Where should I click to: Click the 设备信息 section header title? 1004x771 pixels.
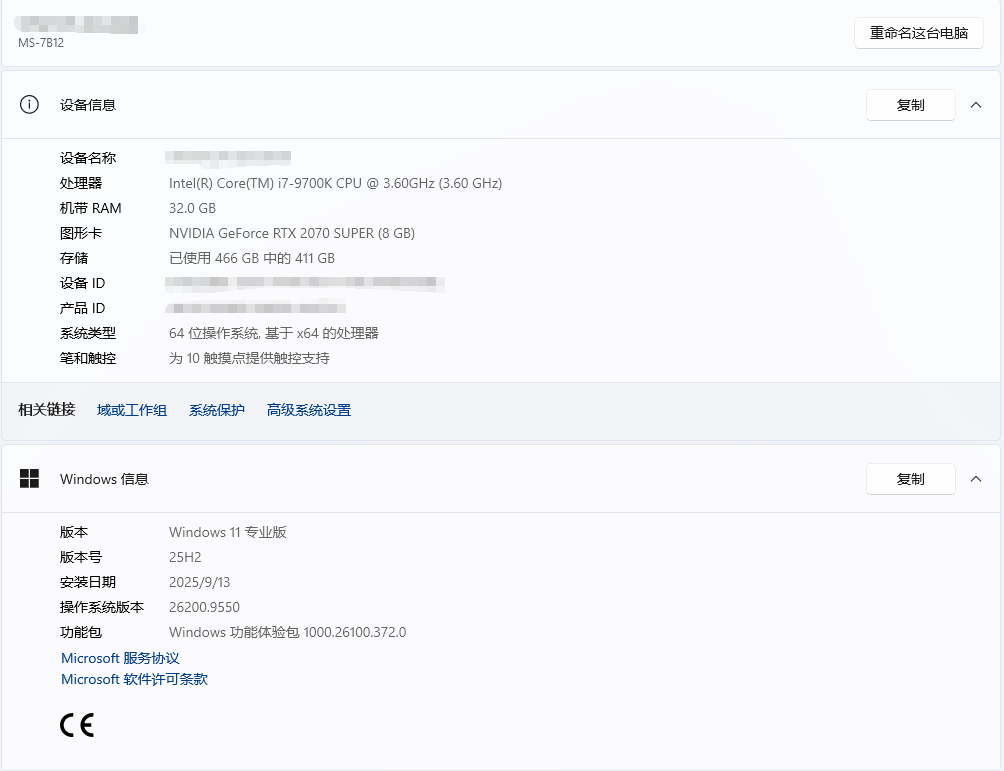[88, 105]
